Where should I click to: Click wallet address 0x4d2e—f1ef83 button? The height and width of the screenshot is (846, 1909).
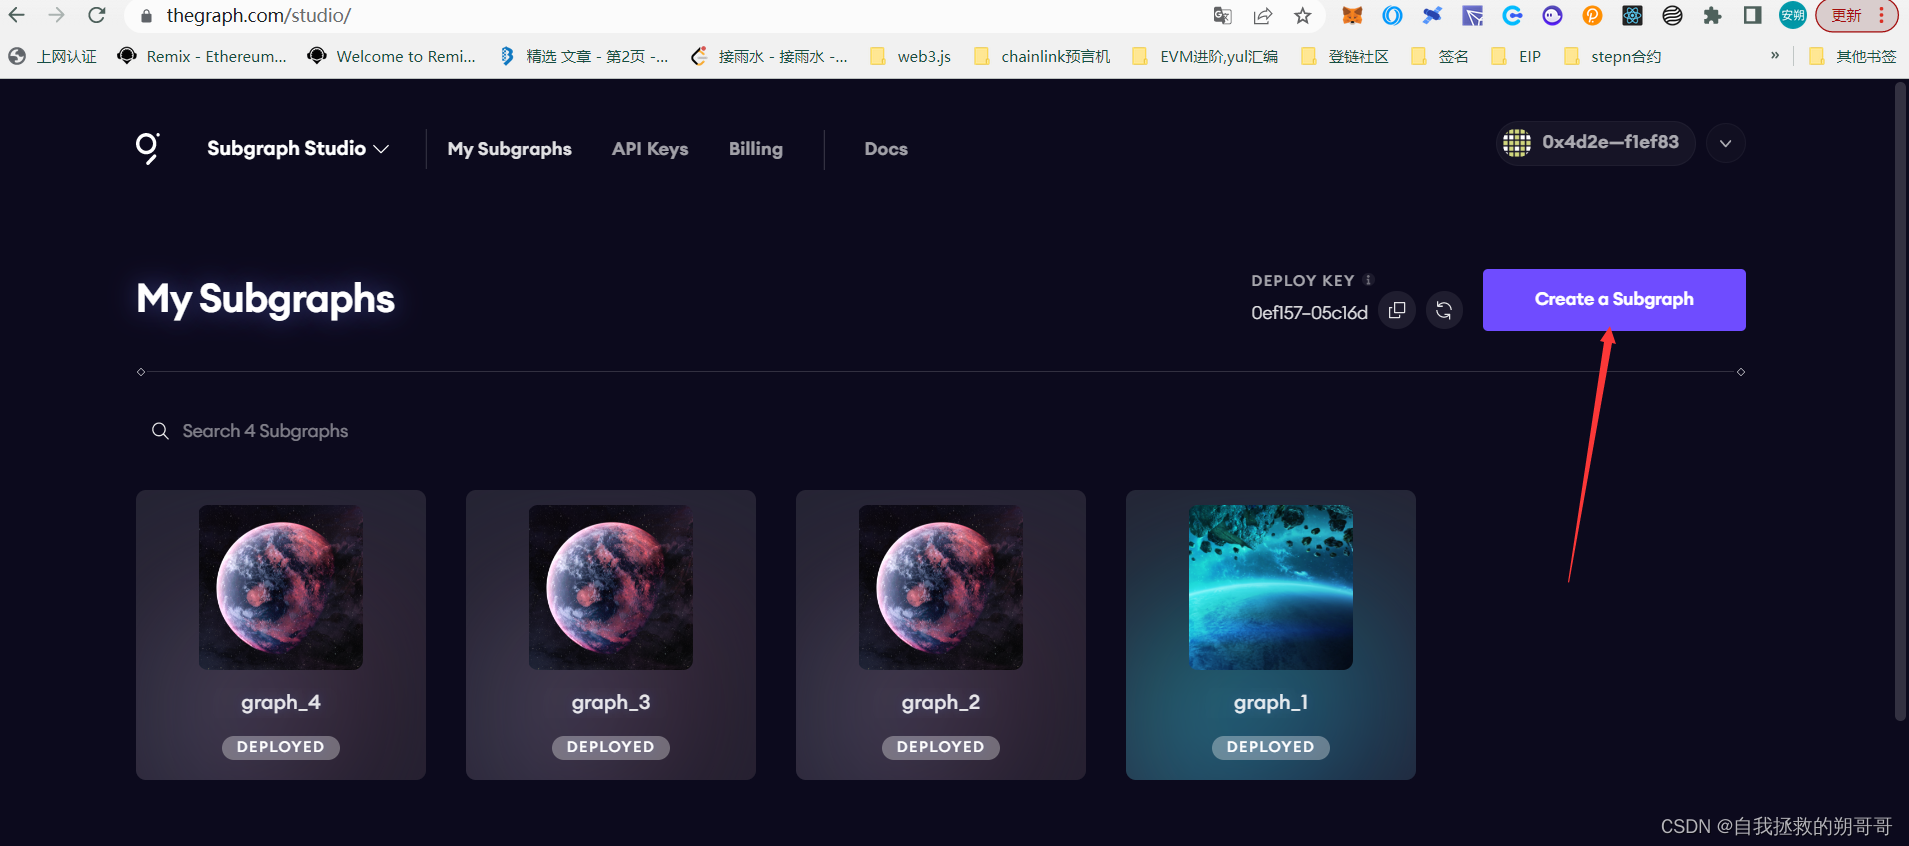(x=1595, y=143)
